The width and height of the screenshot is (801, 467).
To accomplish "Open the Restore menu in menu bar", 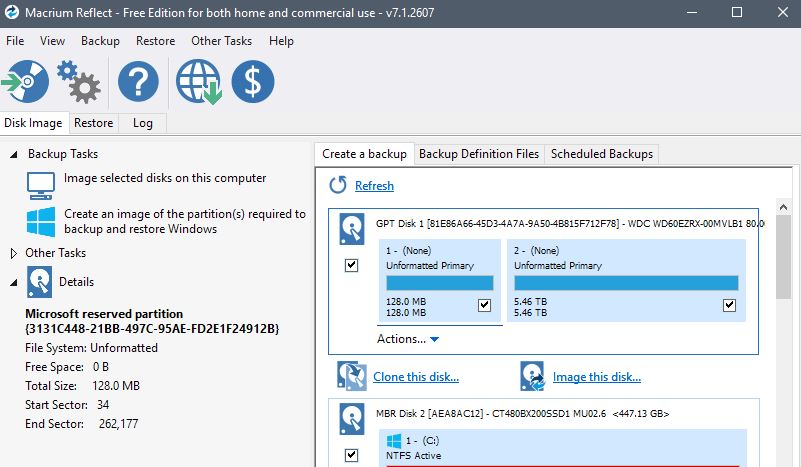I will tap(155, 41).
